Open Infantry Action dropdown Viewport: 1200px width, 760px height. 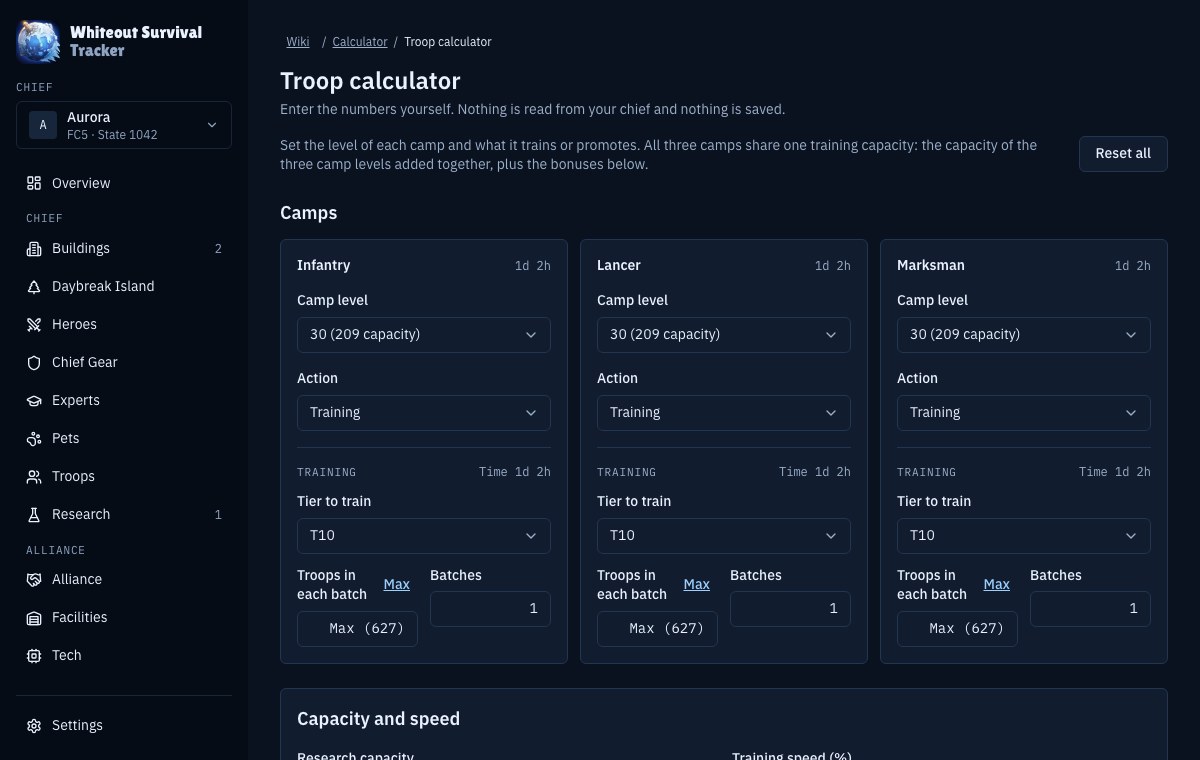(x=424, y=412)
